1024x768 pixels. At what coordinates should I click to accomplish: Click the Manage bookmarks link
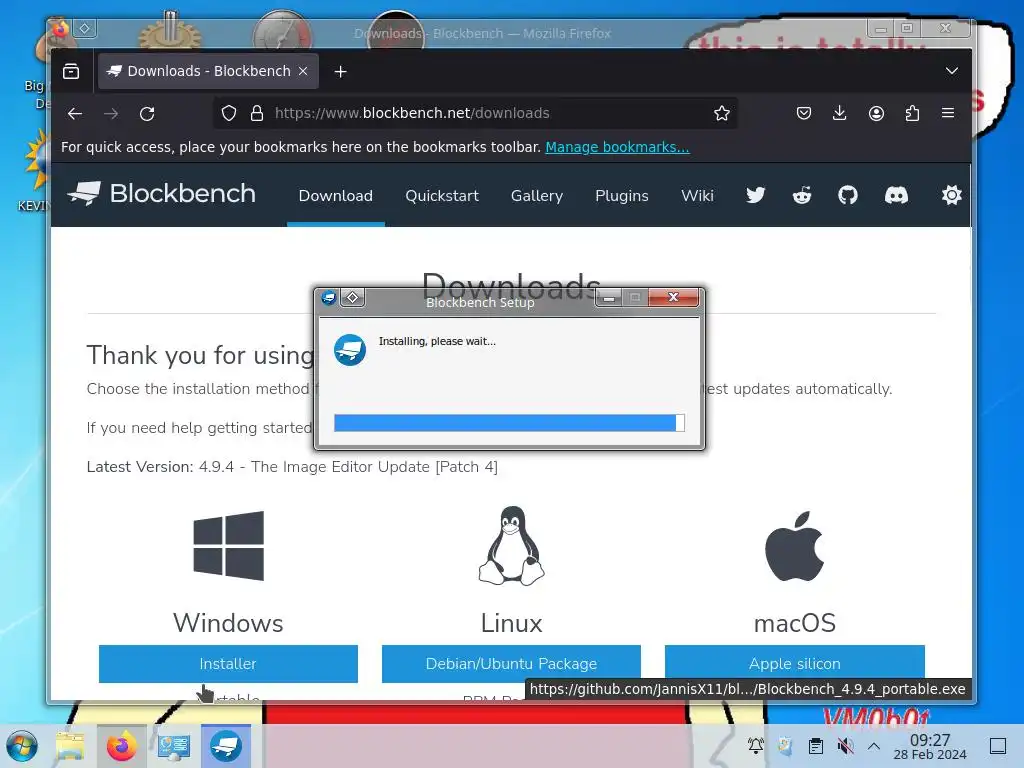tap(617, 147)
